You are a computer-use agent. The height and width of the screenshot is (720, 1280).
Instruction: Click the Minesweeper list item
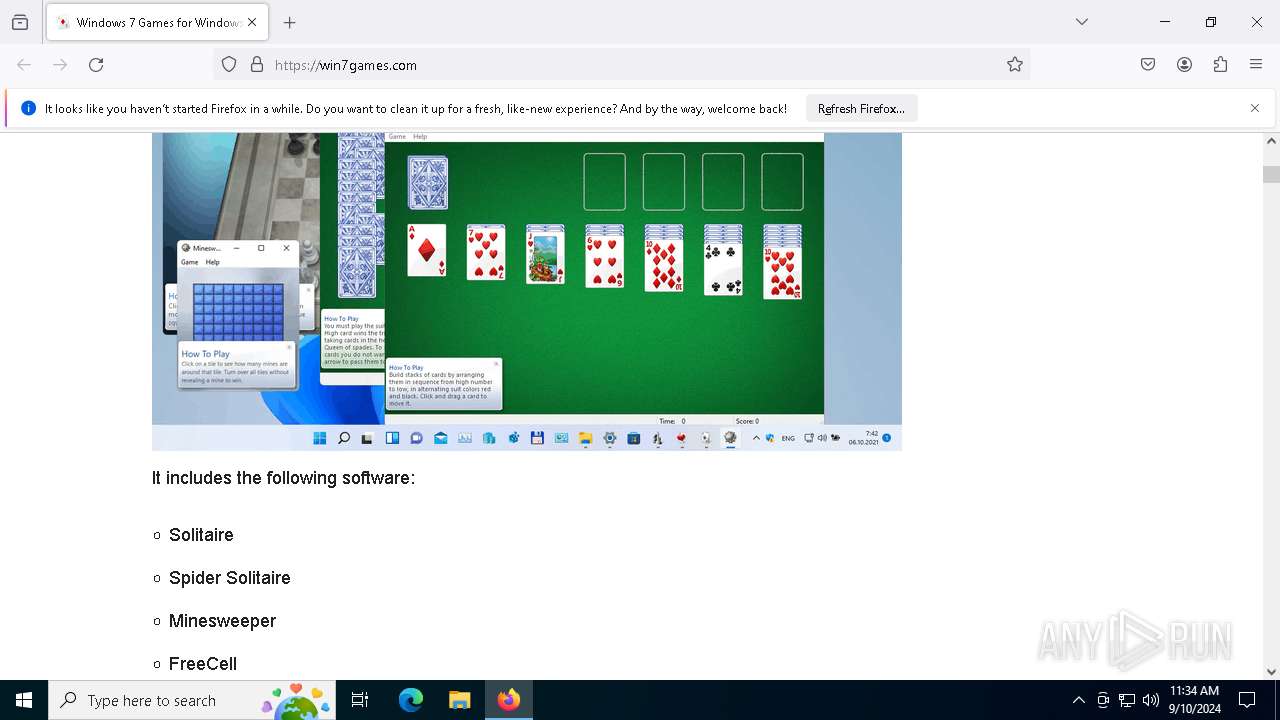point(222,621)
